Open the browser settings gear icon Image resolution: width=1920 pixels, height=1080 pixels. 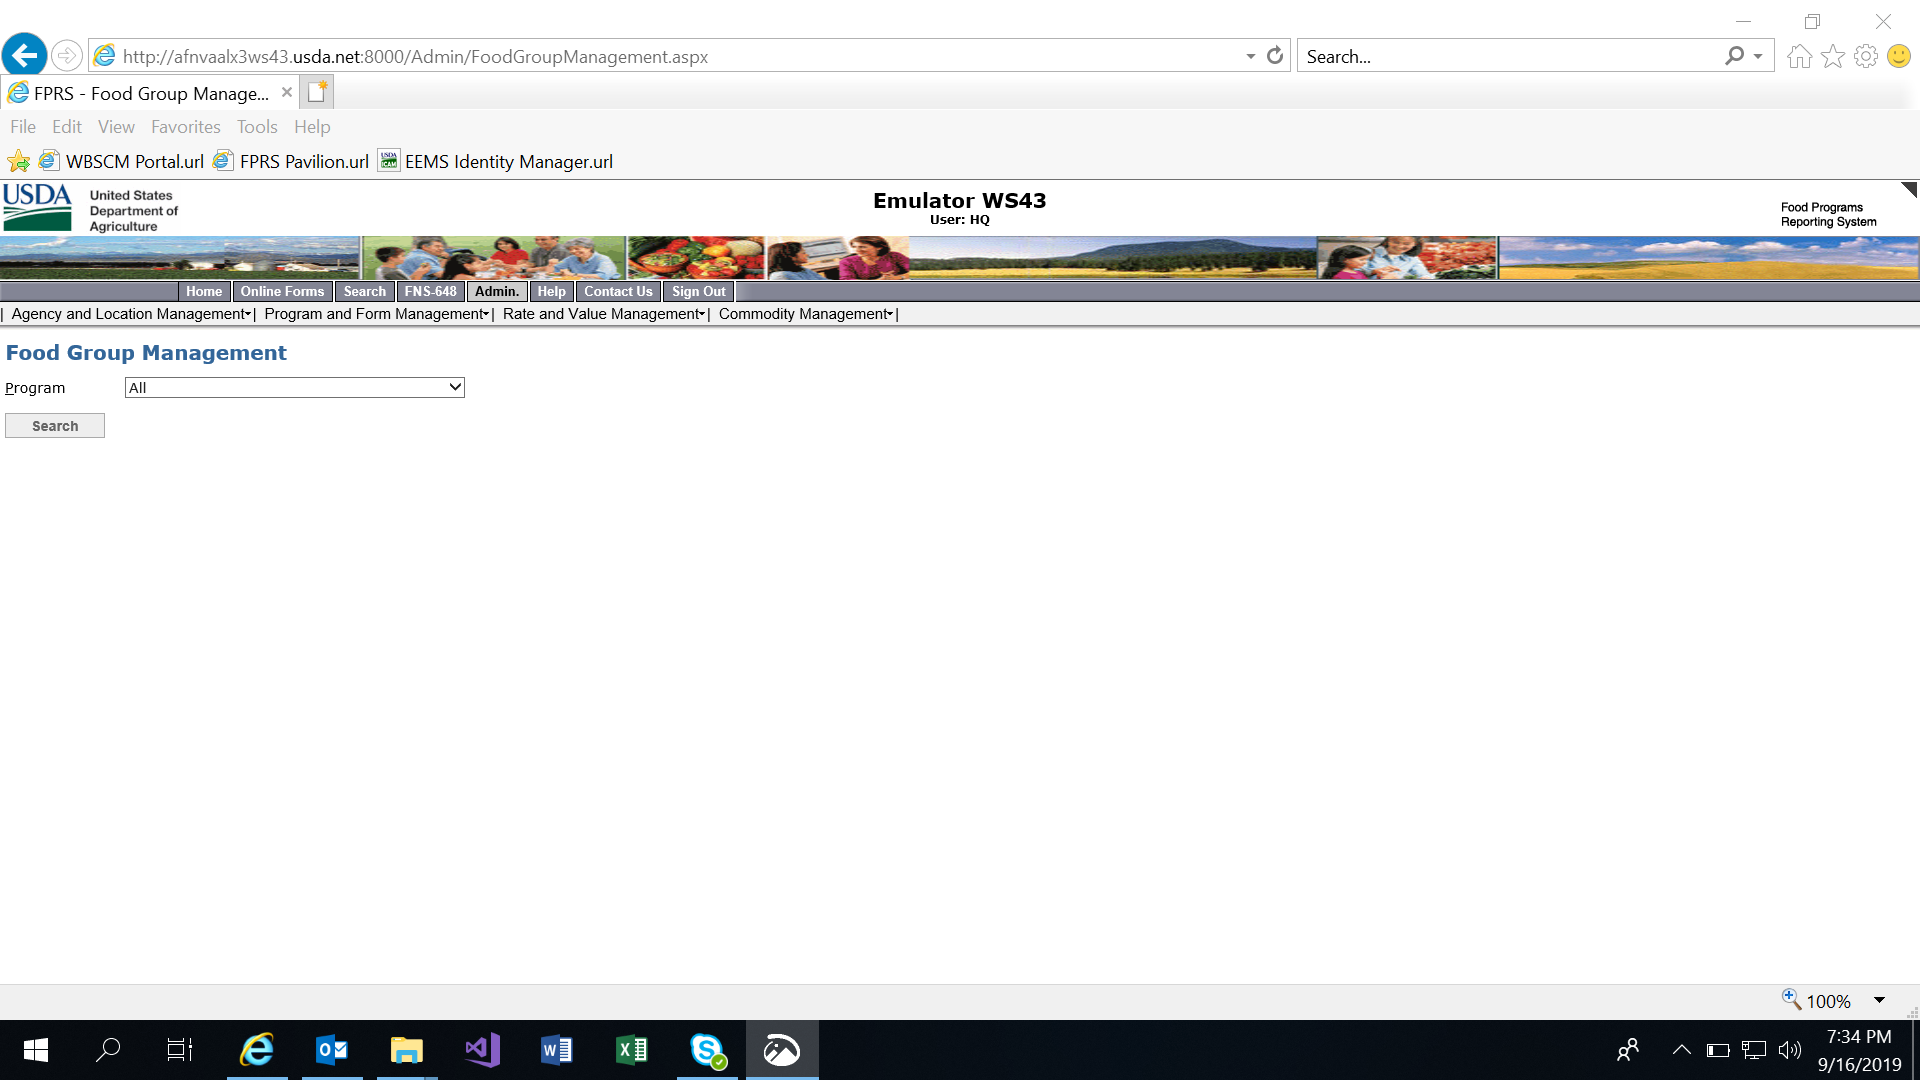tap(1865, 56)
